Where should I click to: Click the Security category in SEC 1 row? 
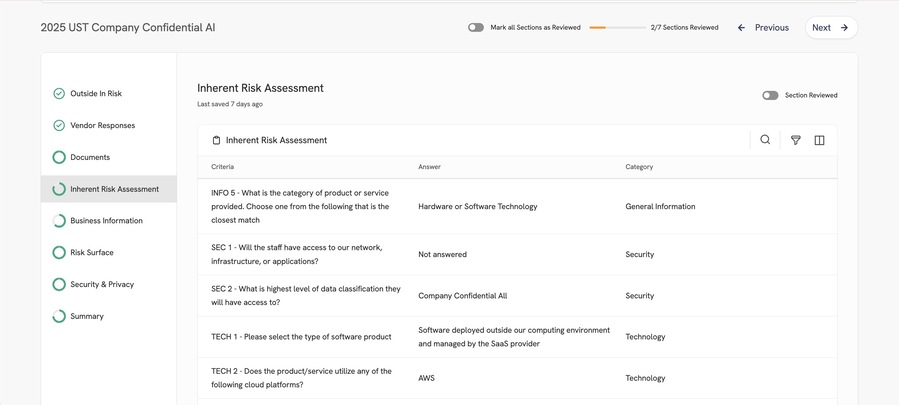(640, 255)
